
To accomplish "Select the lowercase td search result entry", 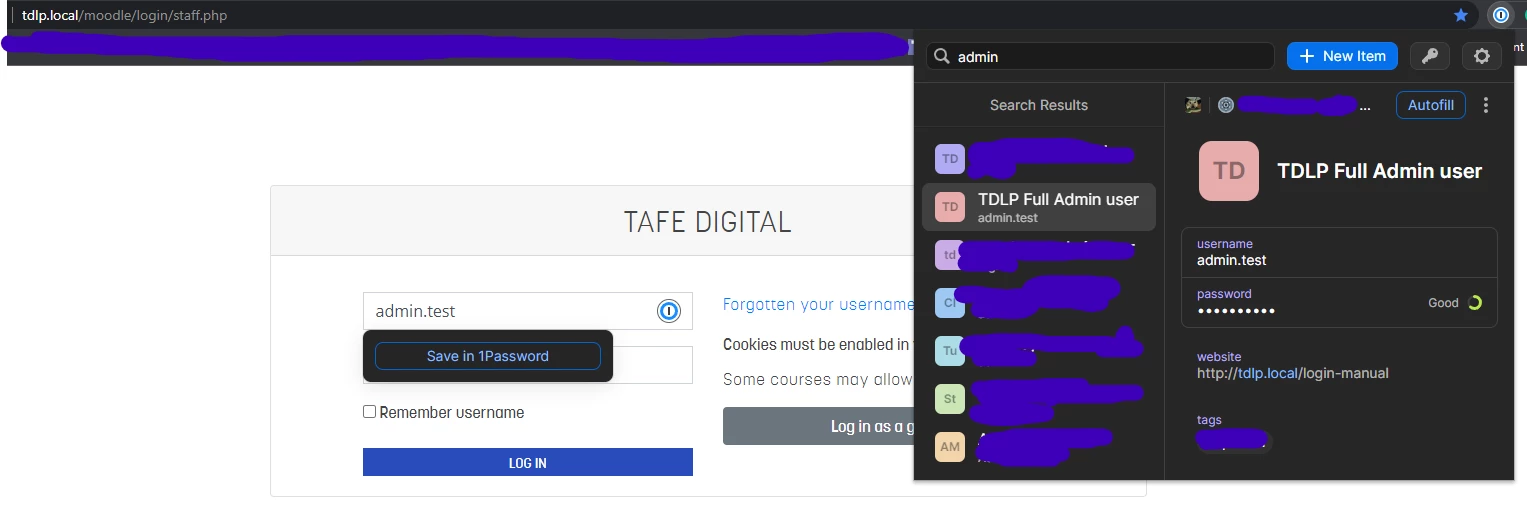I will [1038, 255].
